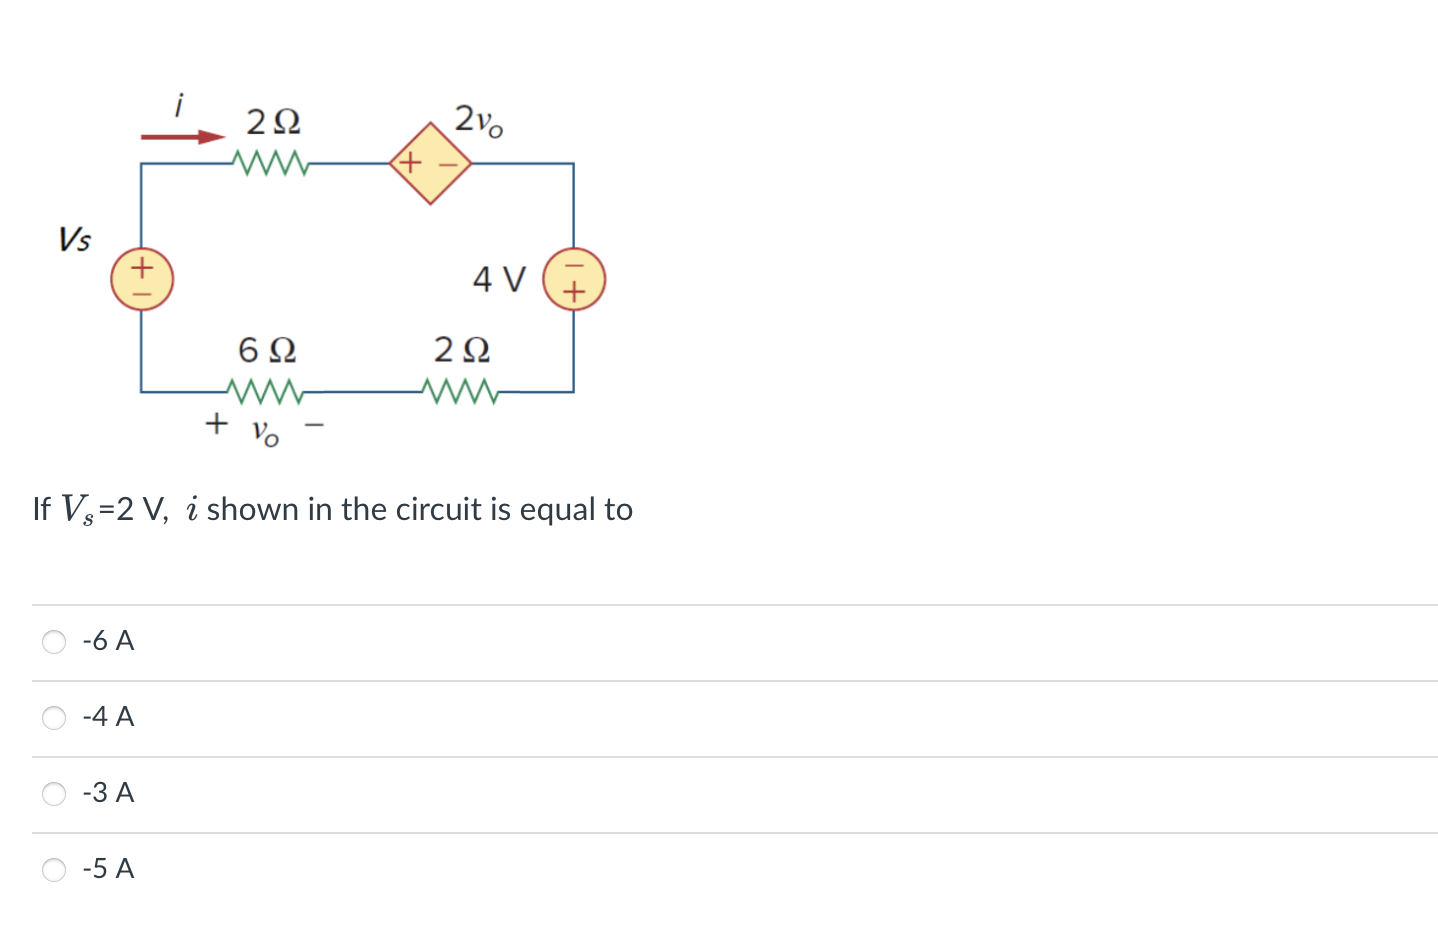Click the -4 A answer text
Screen dimensions: 1438x926
[x=108, y=717]
